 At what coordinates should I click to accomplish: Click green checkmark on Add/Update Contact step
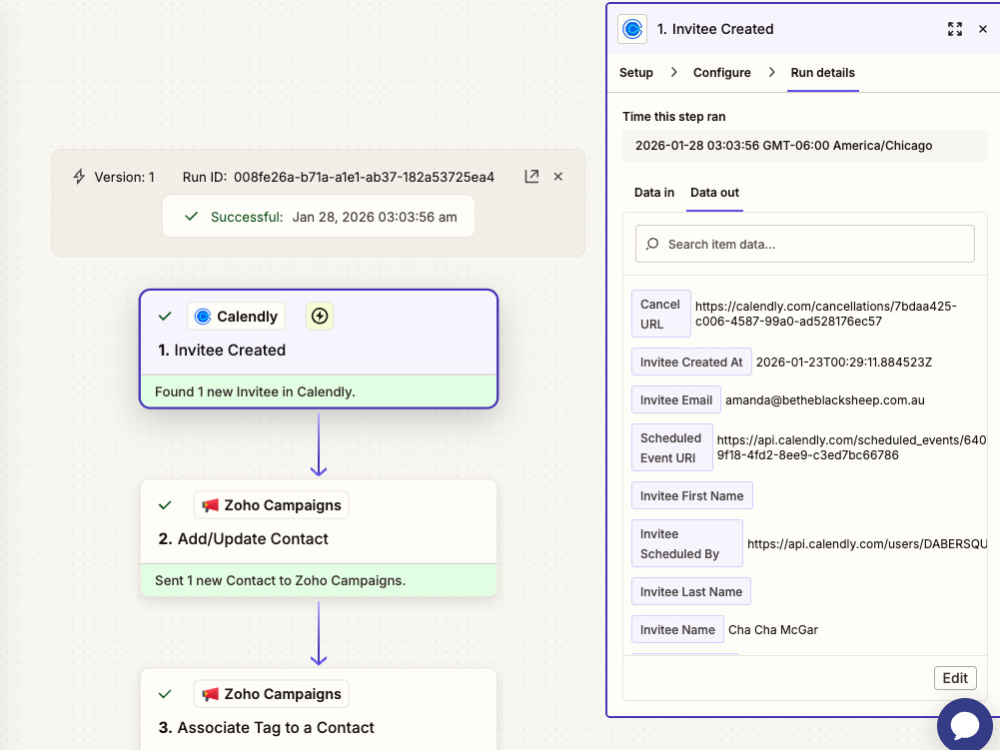click(165, 505)
